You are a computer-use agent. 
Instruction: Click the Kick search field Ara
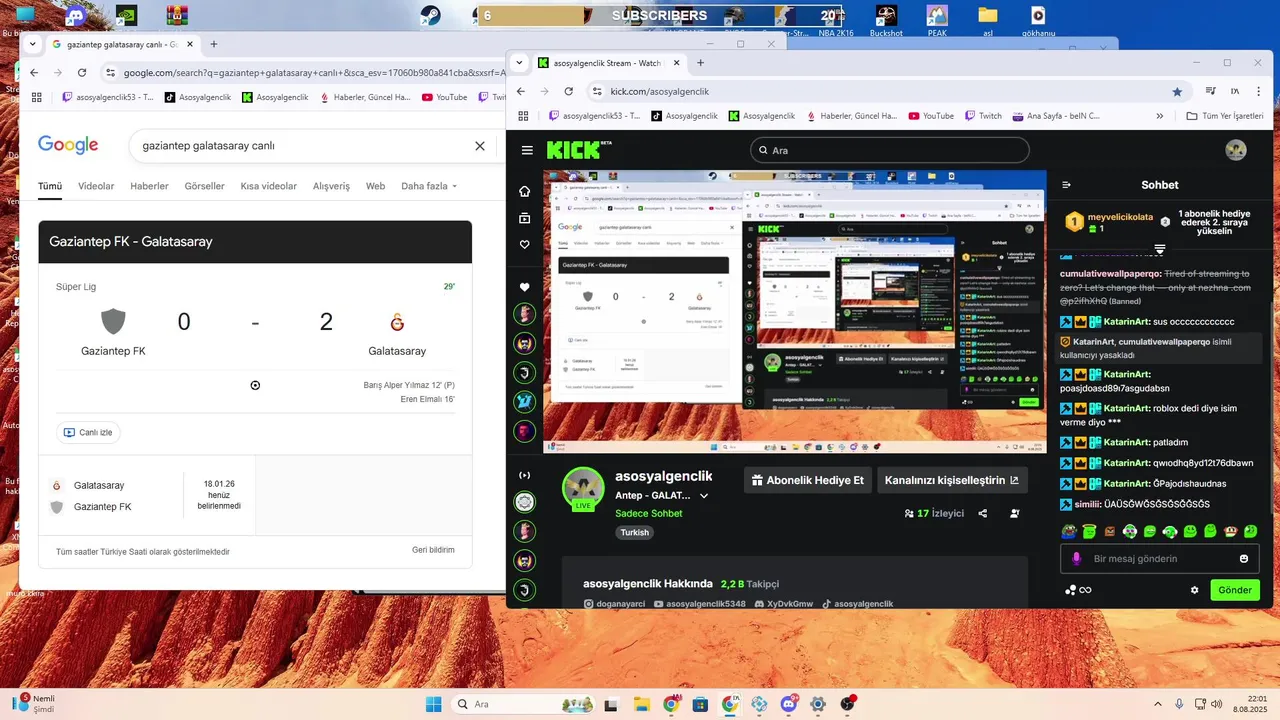[890, 150]
